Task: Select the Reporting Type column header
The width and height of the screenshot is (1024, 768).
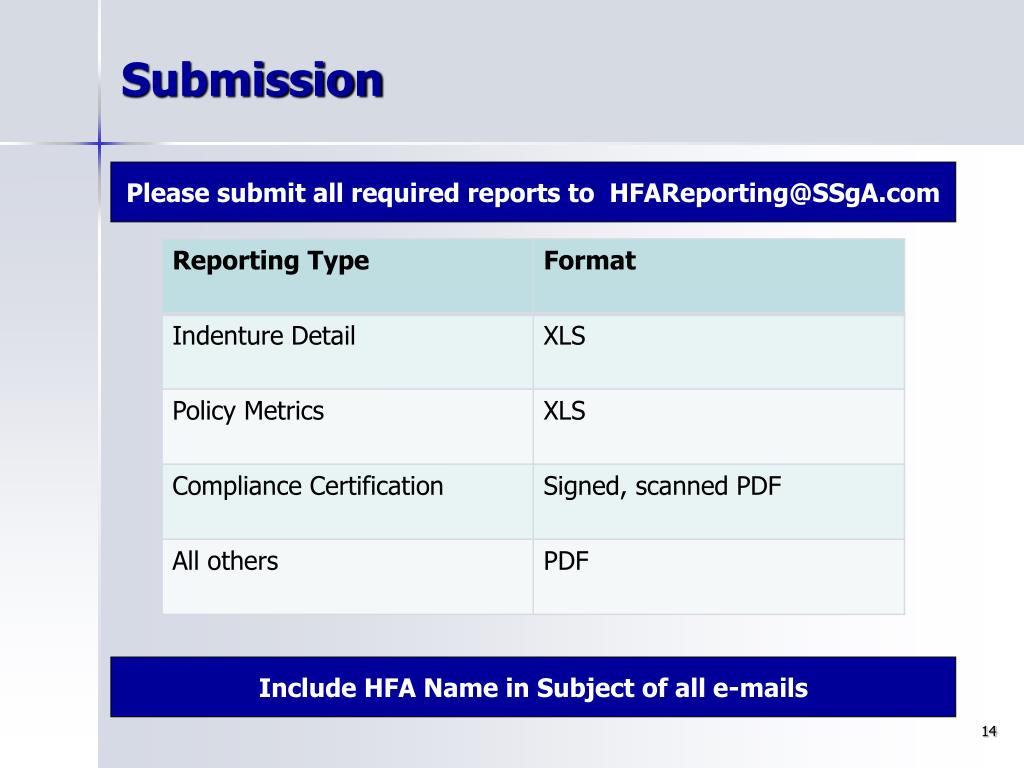Action: [x=347, y=277]
